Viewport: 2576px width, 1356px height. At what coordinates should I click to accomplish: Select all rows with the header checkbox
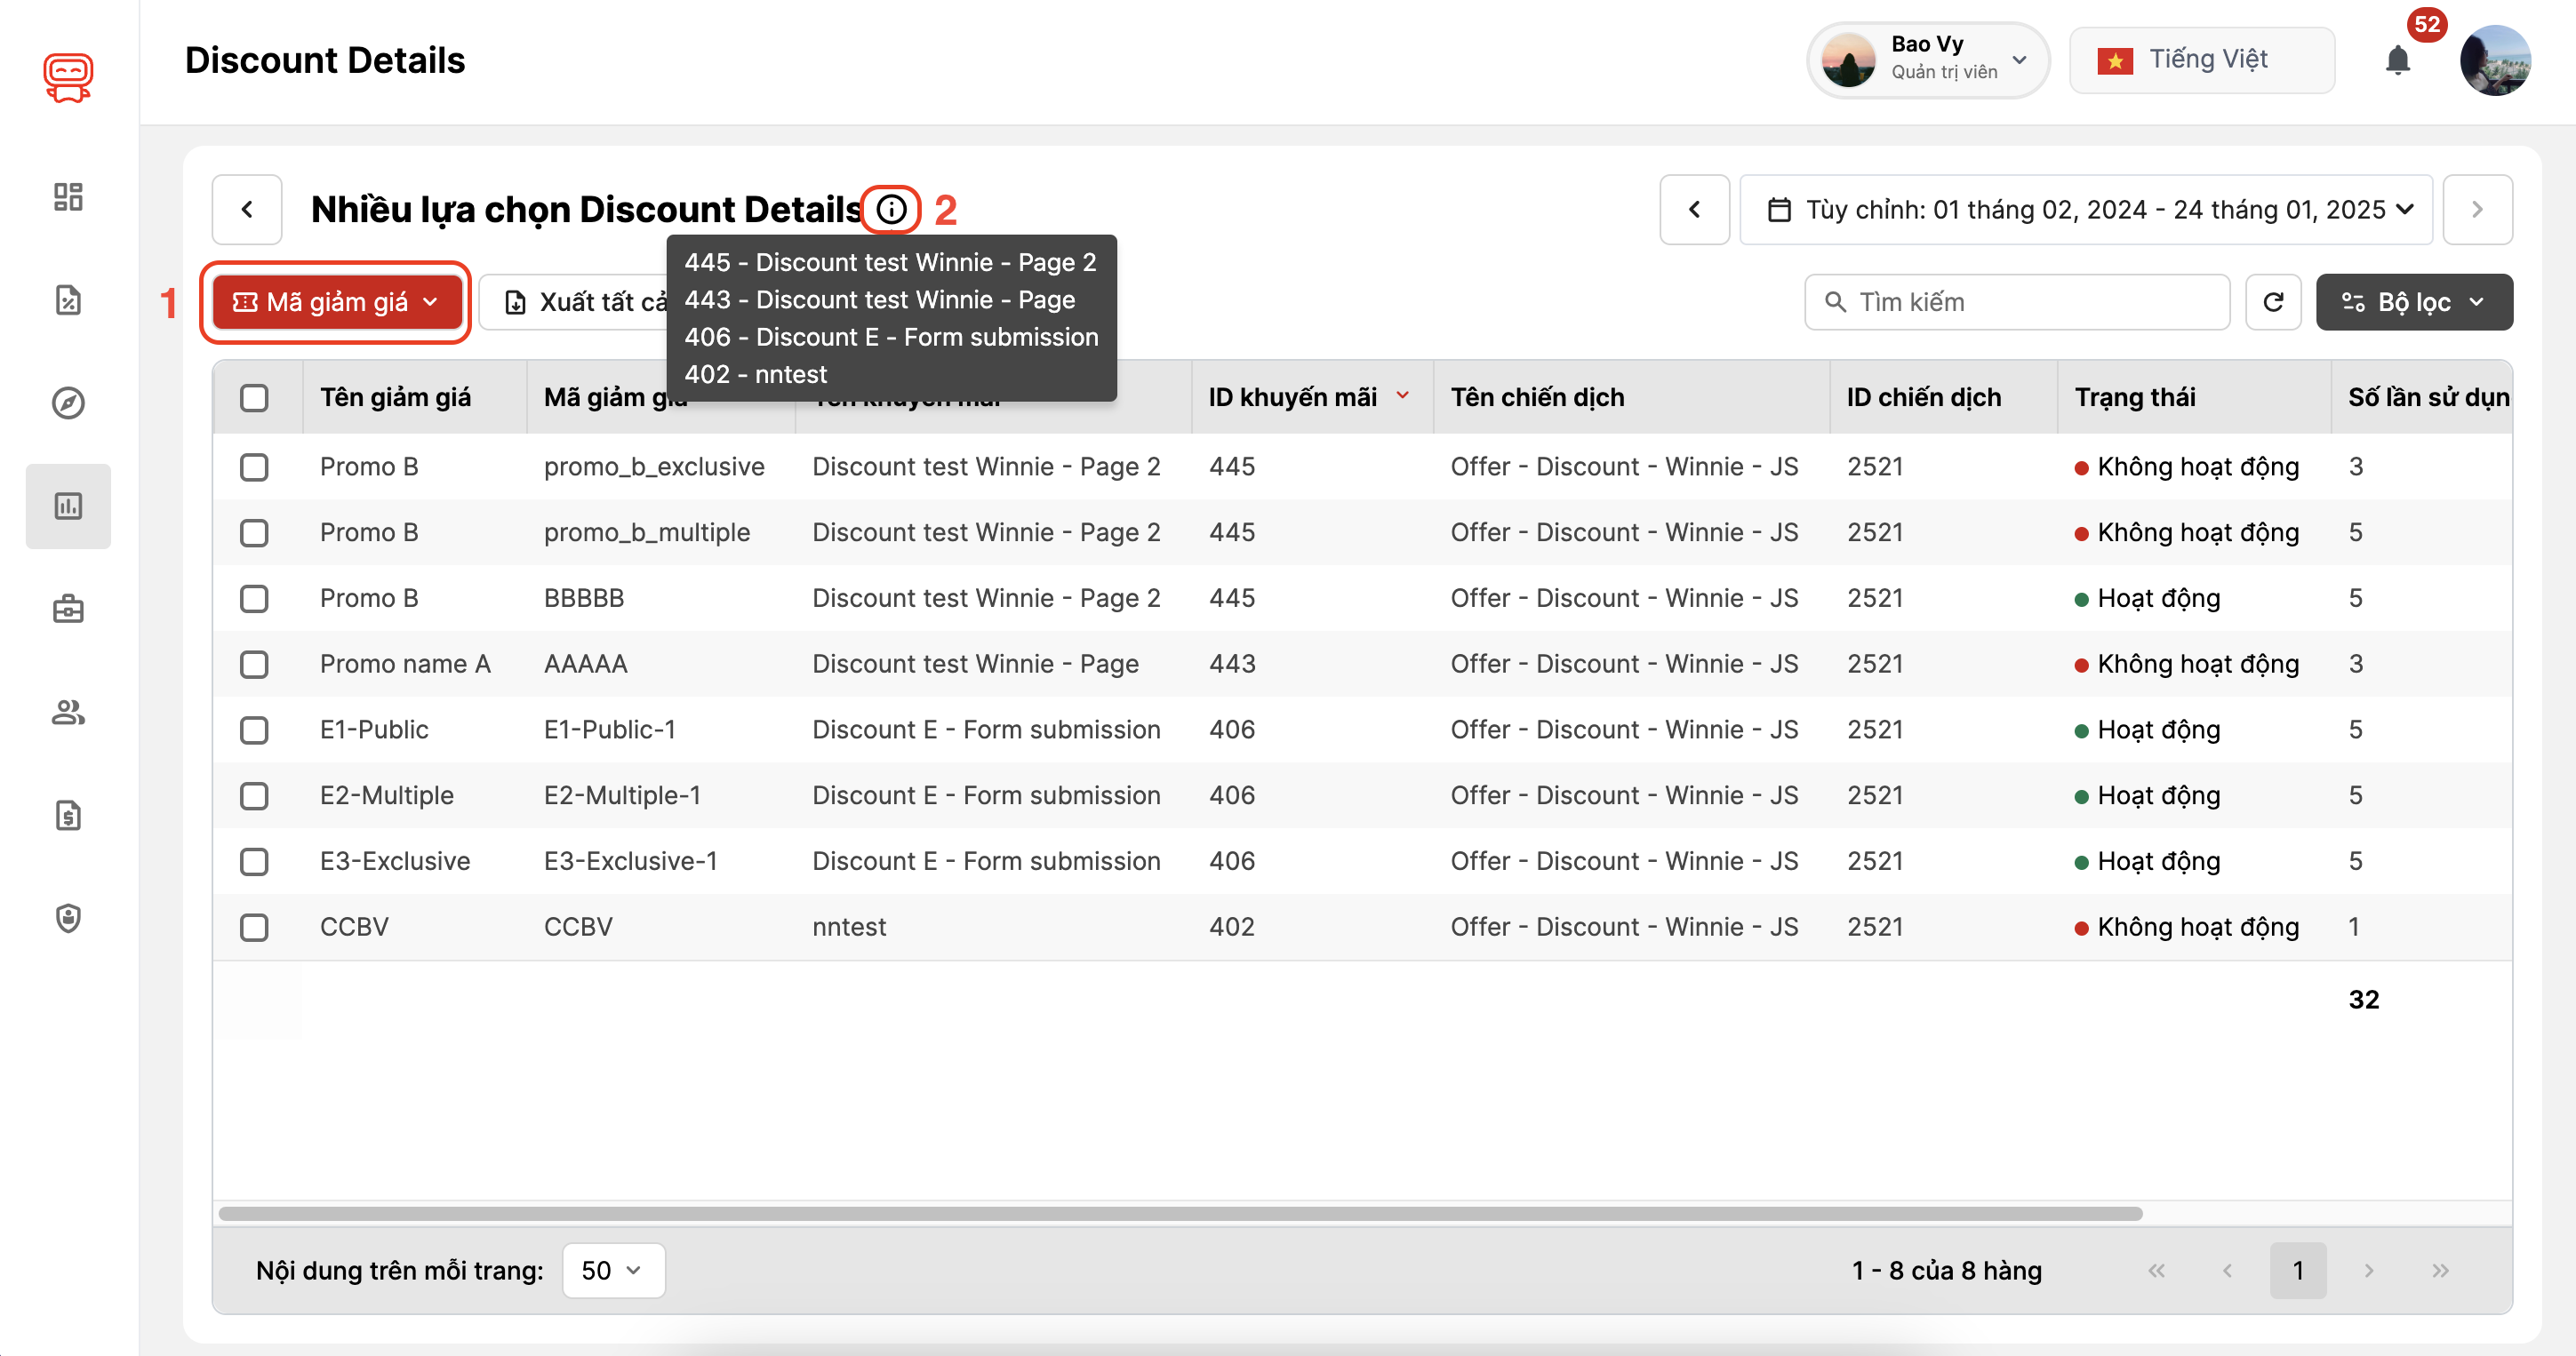point(254,398)
